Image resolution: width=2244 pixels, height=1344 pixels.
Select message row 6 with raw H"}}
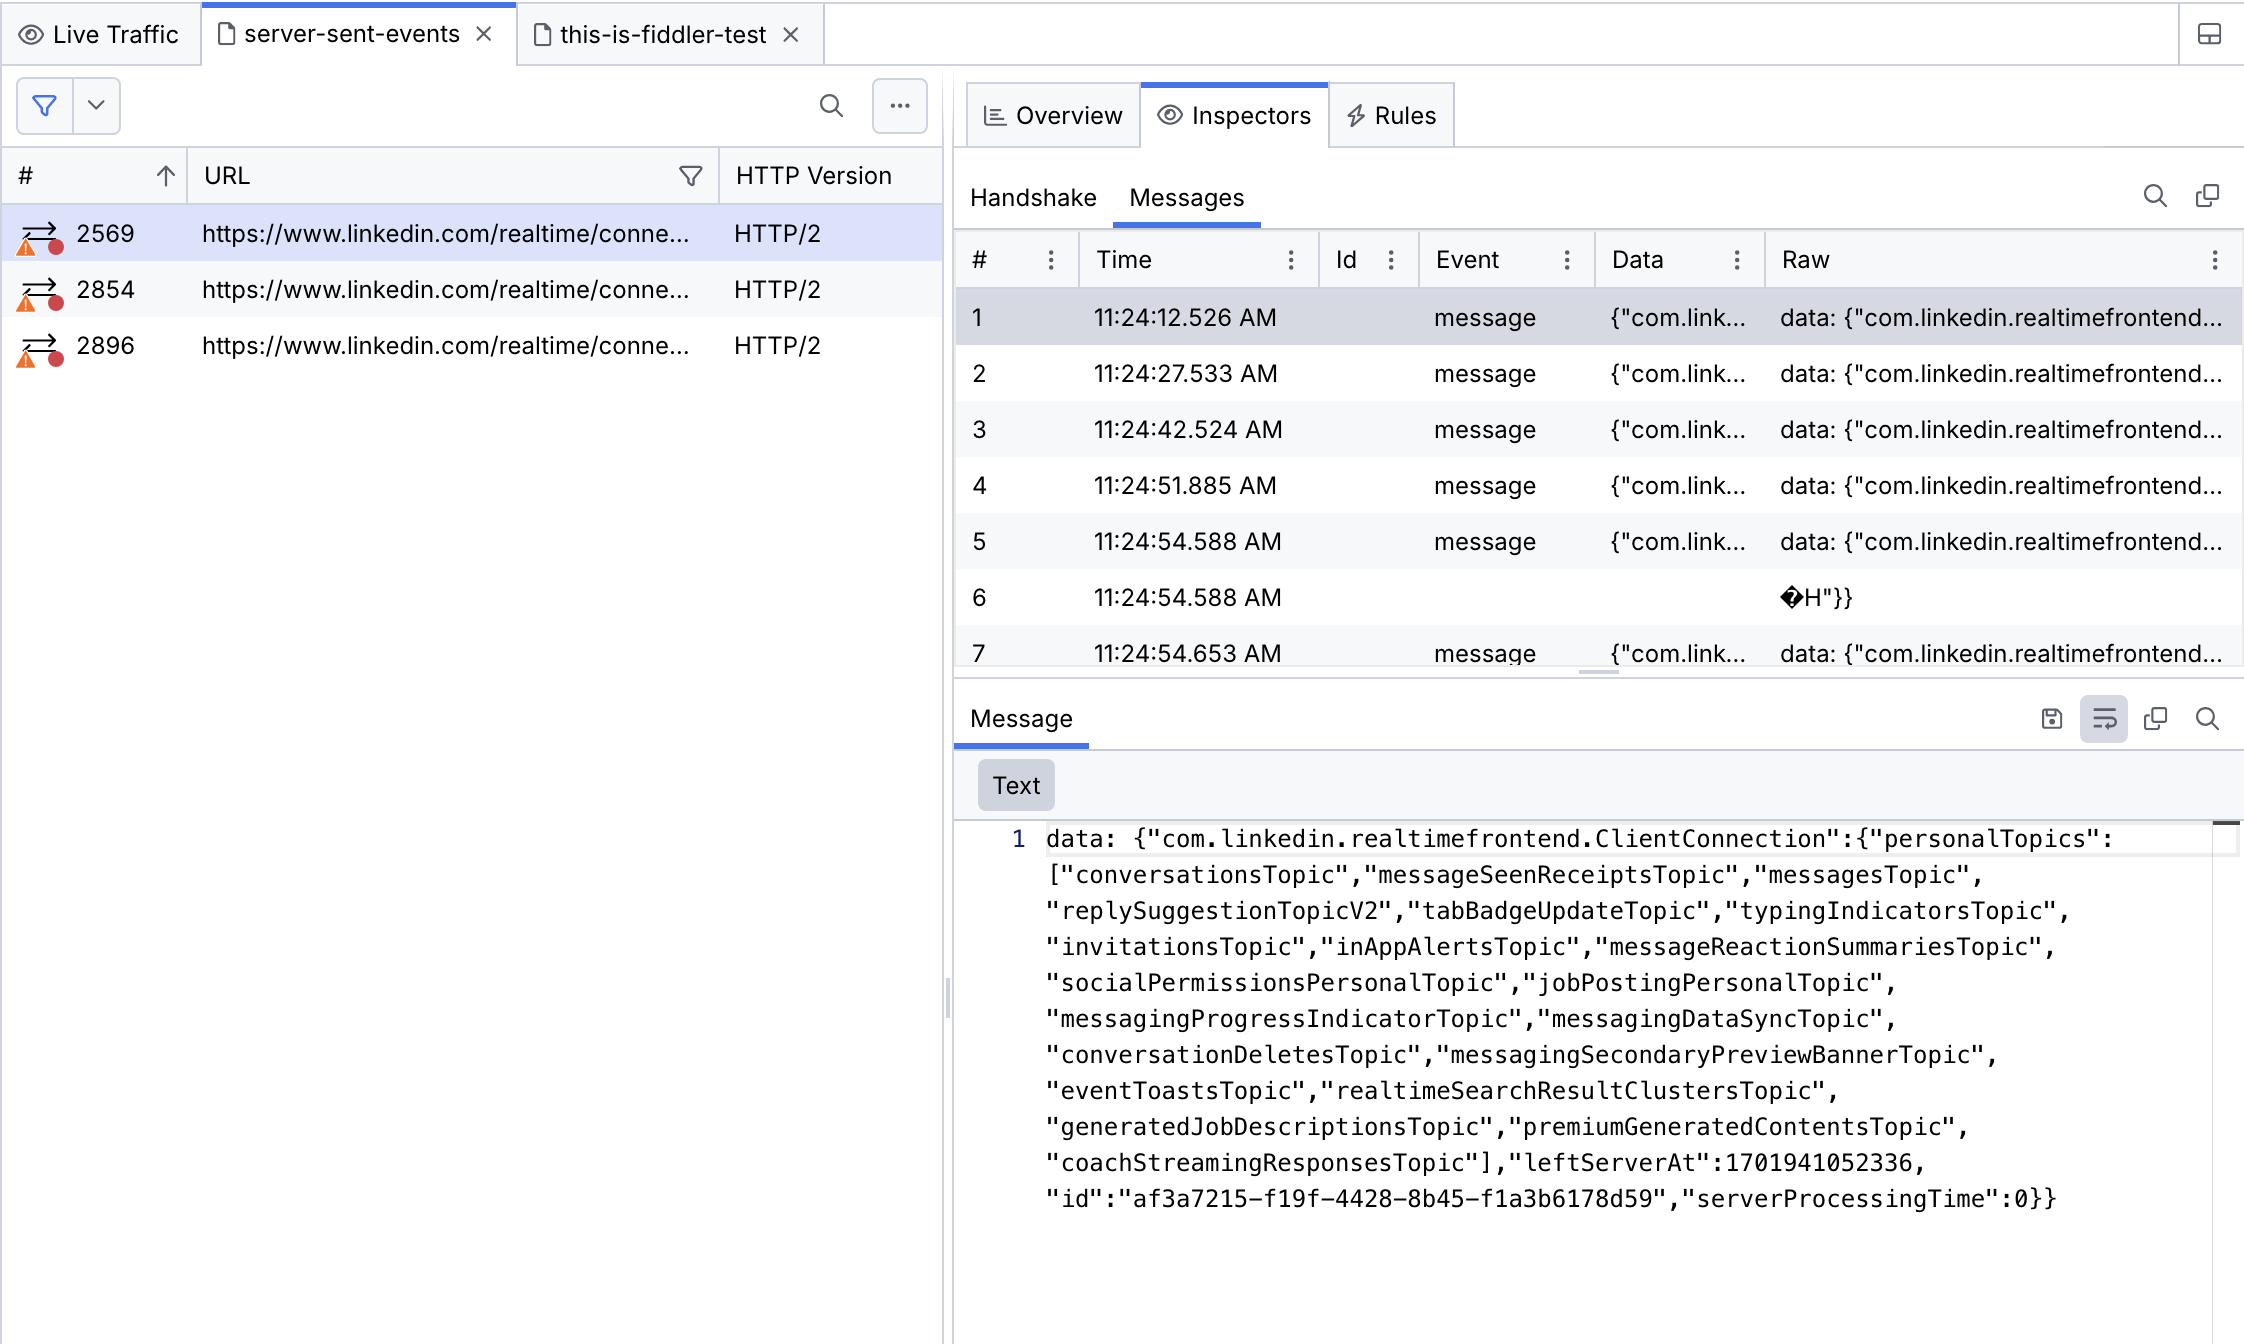click(1598, 597)
